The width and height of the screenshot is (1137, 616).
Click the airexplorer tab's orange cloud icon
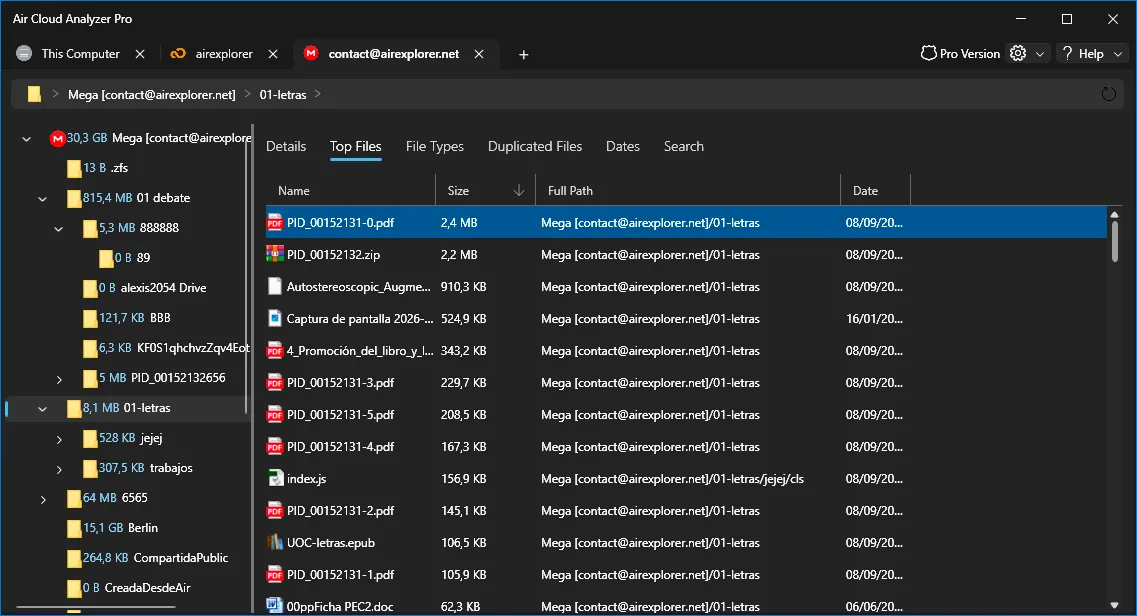tap(178, 54)
